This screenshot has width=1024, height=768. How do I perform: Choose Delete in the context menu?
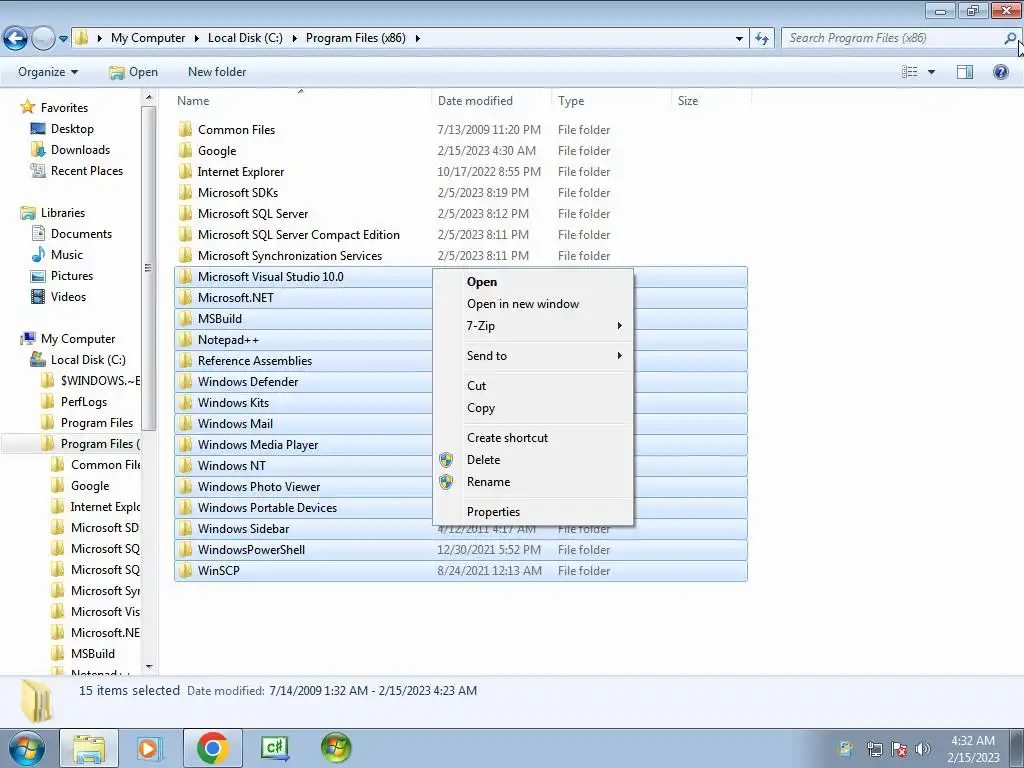pyautogui.click(x=533, y=460)
